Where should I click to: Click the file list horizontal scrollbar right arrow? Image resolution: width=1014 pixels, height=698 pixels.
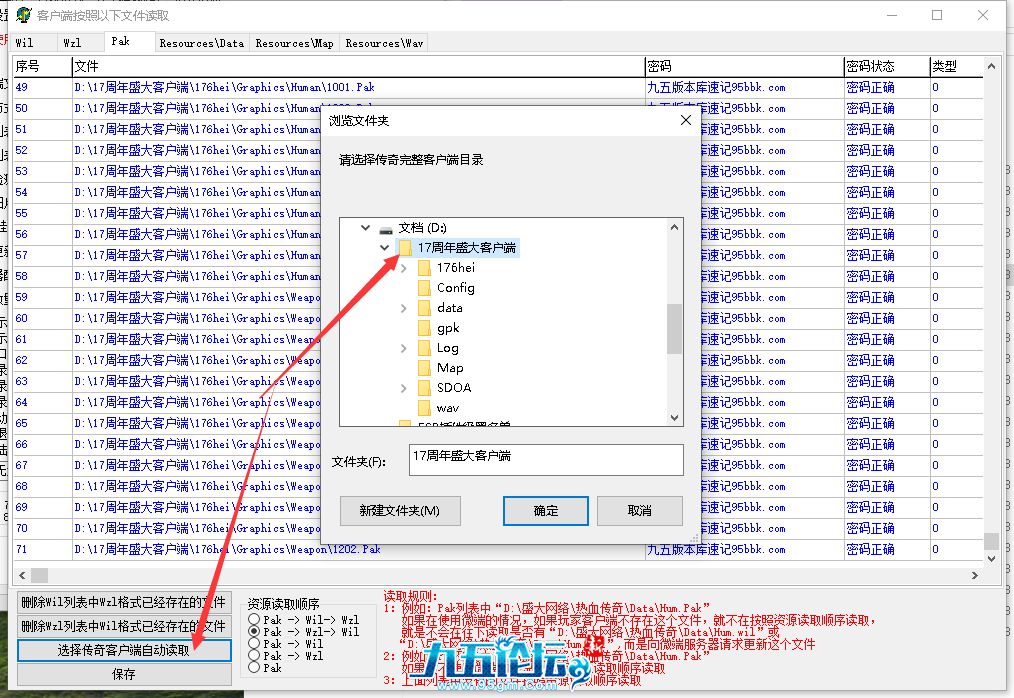pos(975,575)
